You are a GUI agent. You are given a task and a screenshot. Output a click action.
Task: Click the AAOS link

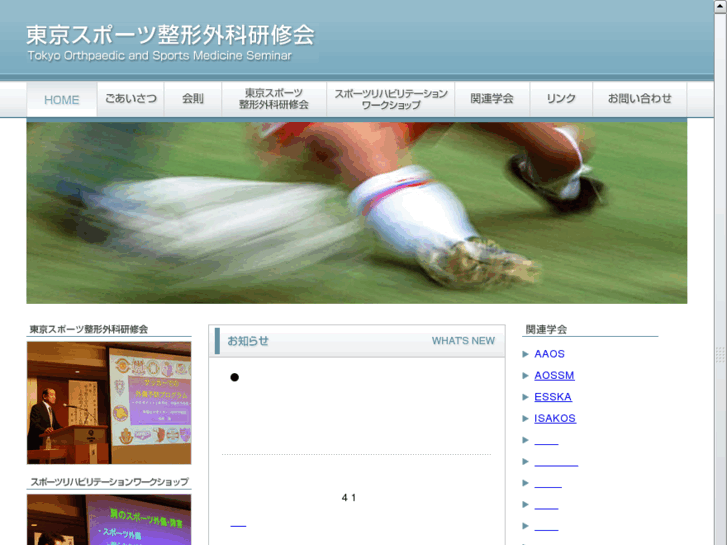pos(549,354)
